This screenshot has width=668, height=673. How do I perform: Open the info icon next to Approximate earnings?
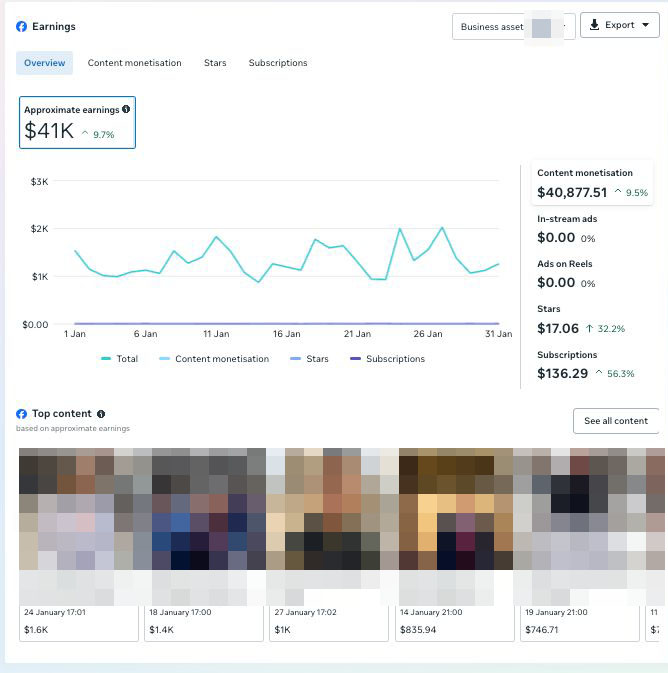(126, 109)
